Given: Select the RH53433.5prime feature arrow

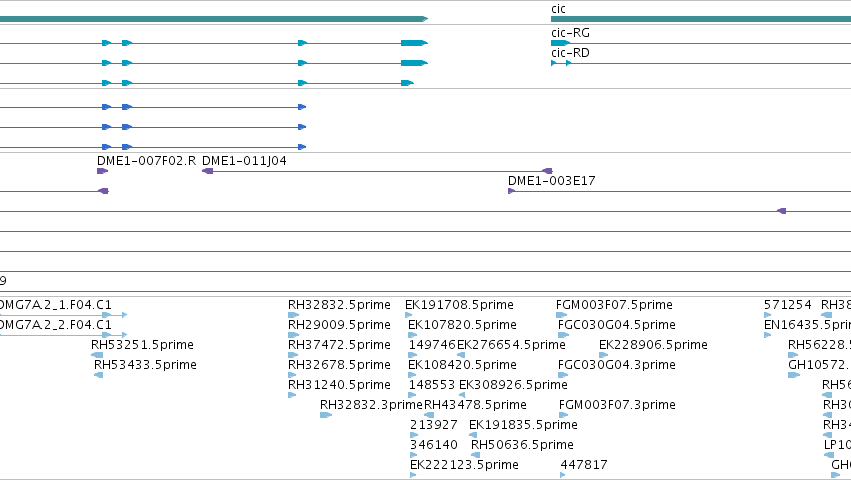Looking at the screenshot, I should (98, 375).
